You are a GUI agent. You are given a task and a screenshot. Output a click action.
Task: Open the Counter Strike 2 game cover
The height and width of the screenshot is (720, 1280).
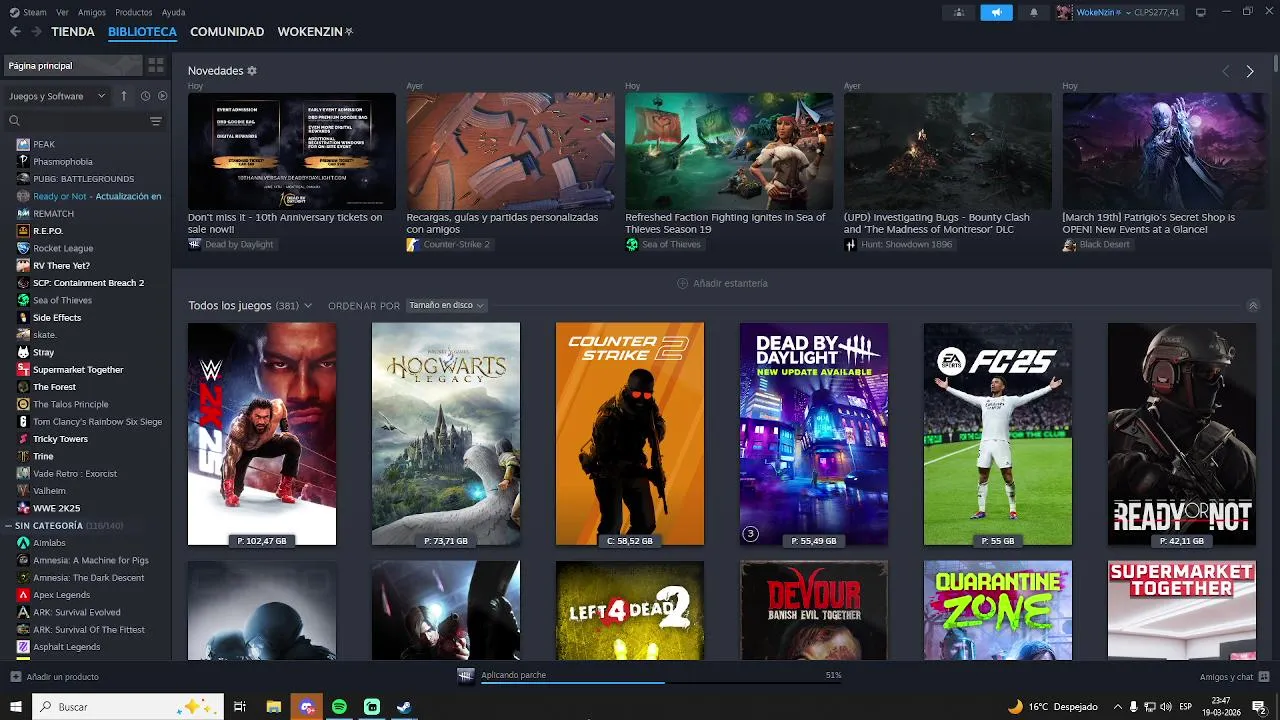pyautogui.click(x=630, y=434)
